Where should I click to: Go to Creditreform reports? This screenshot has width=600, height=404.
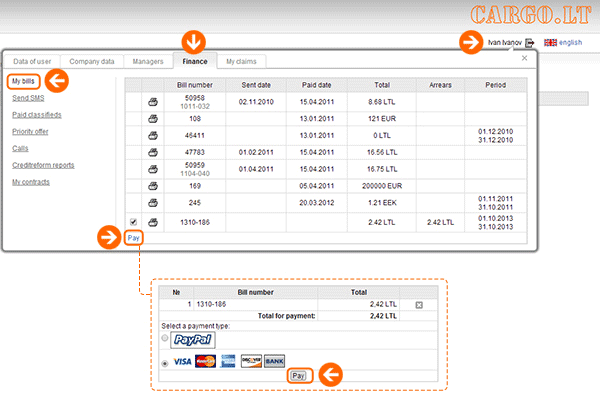(43, 165)
